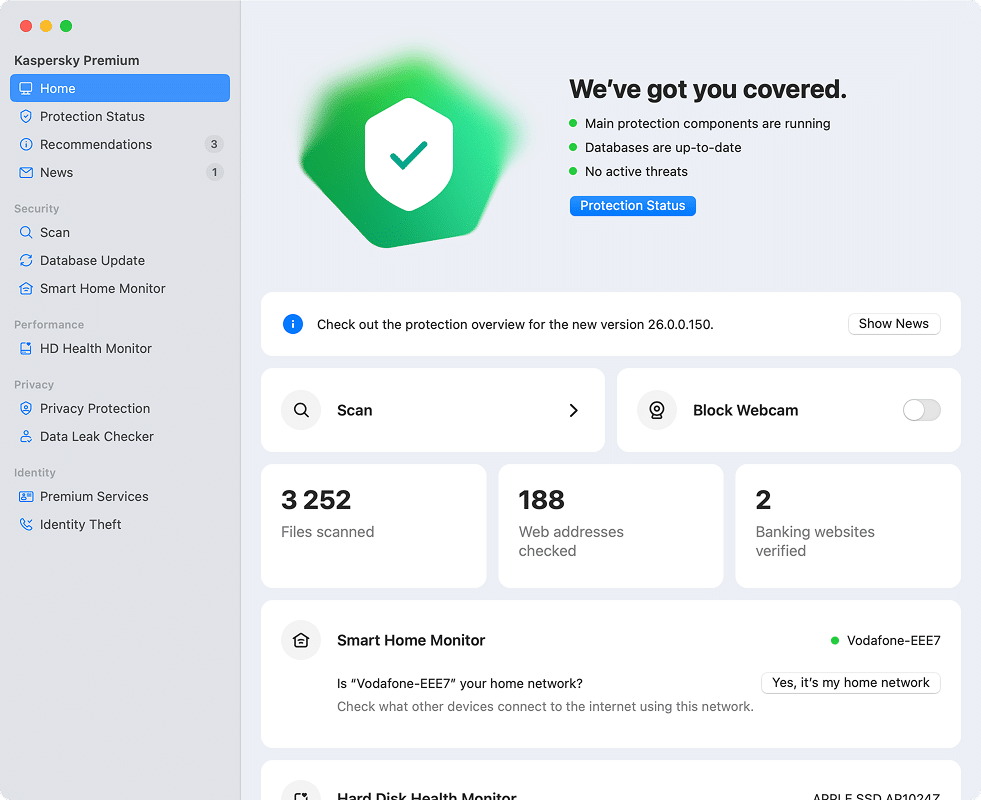Select Data Leak Checker in the sidebar
This screenshot has height=800, width=981.
point(120,437)
